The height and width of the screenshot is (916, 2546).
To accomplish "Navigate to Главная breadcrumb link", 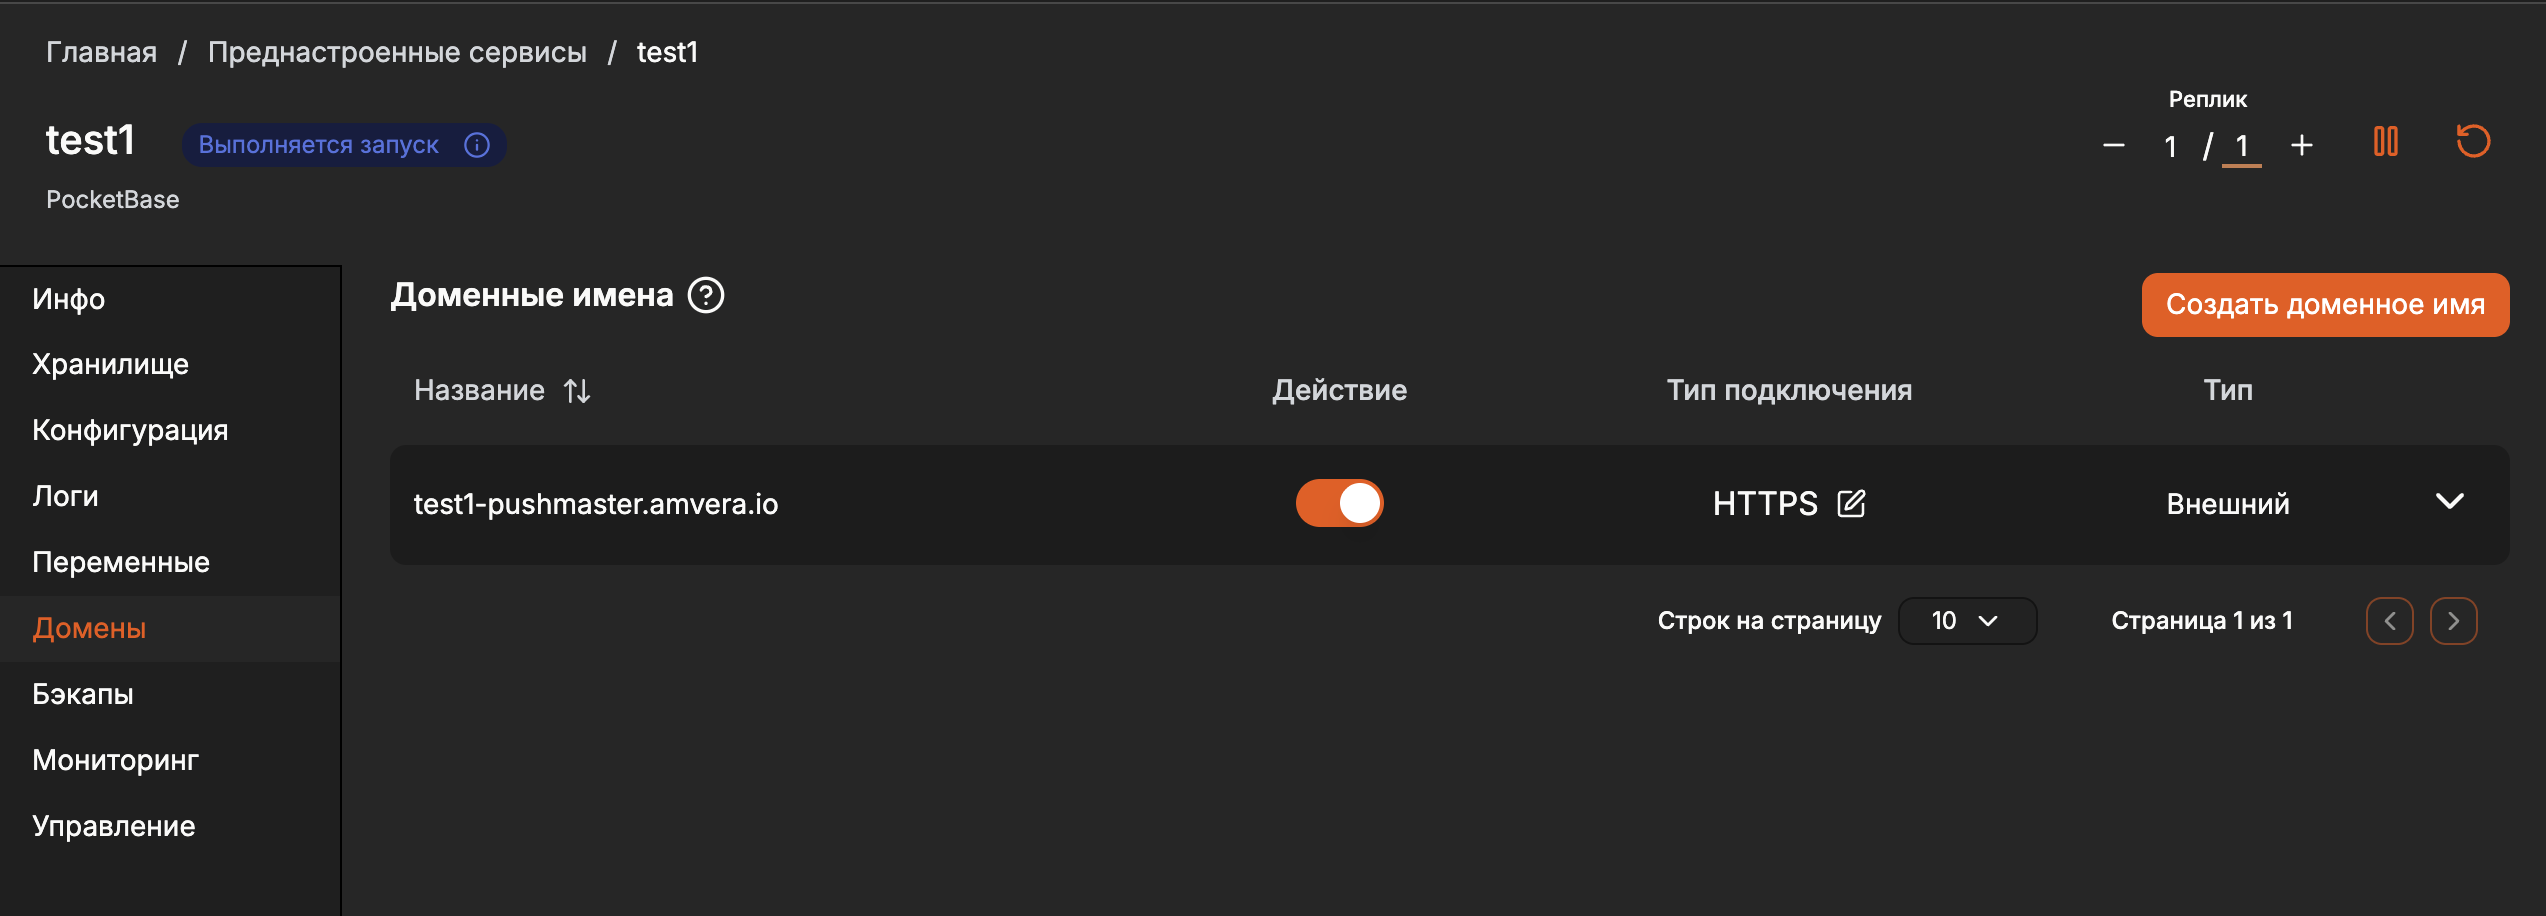I will pyautogui.click(x=101, y=52).
